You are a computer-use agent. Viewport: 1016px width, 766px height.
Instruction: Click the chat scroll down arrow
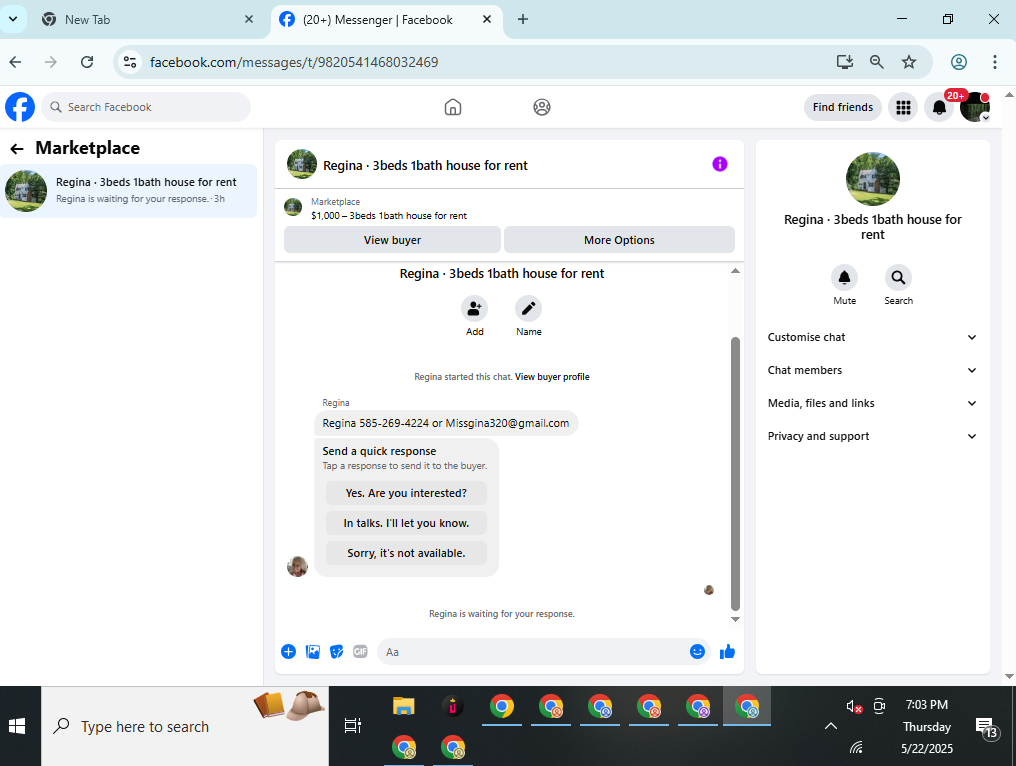tap(735, 620)
